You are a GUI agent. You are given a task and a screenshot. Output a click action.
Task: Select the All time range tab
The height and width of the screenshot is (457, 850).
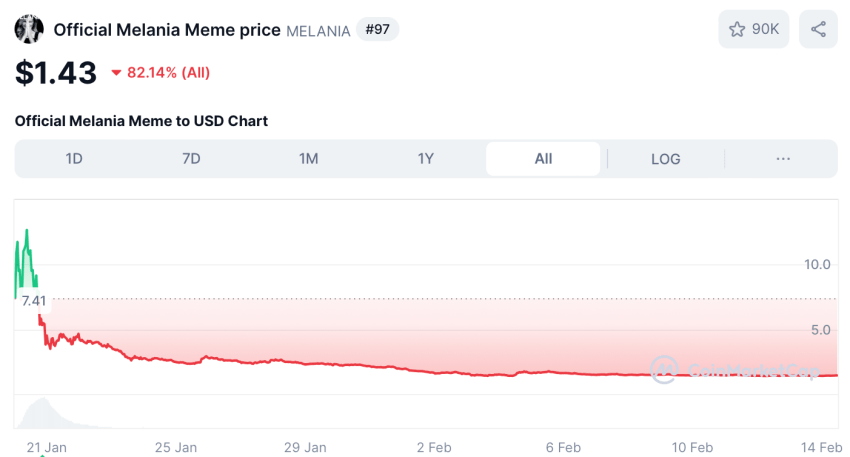543,159
